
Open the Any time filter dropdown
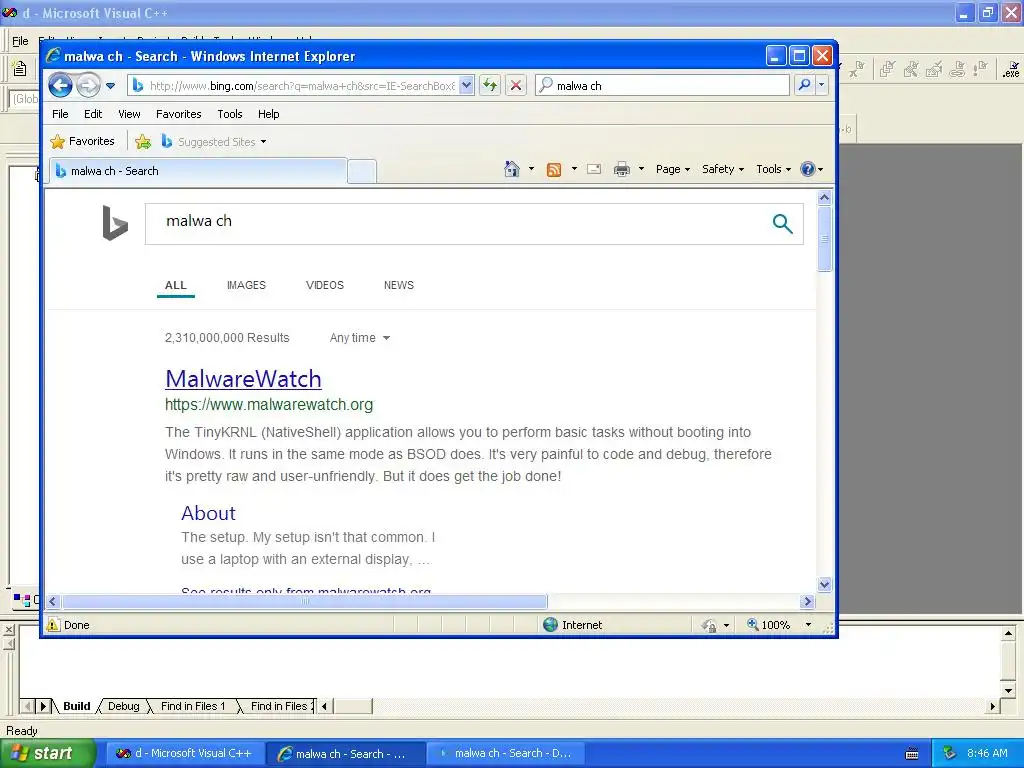pos(359,338)
